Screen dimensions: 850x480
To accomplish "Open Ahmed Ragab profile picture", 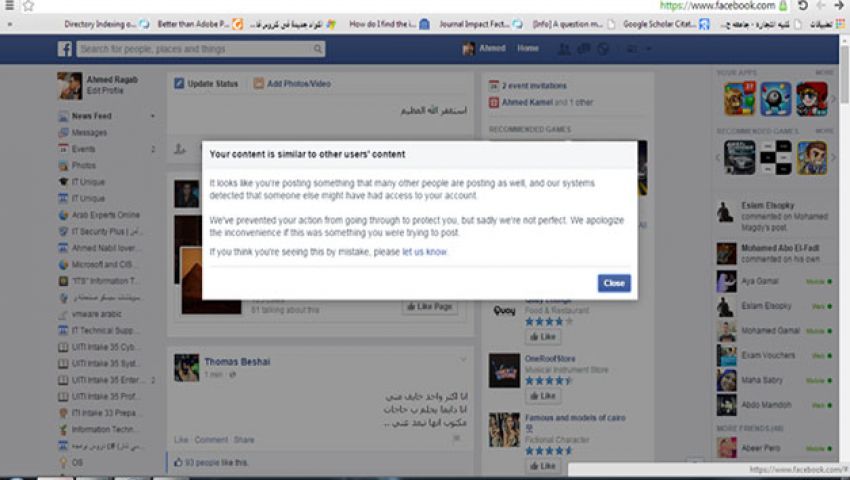I will [x=70, y=86].
